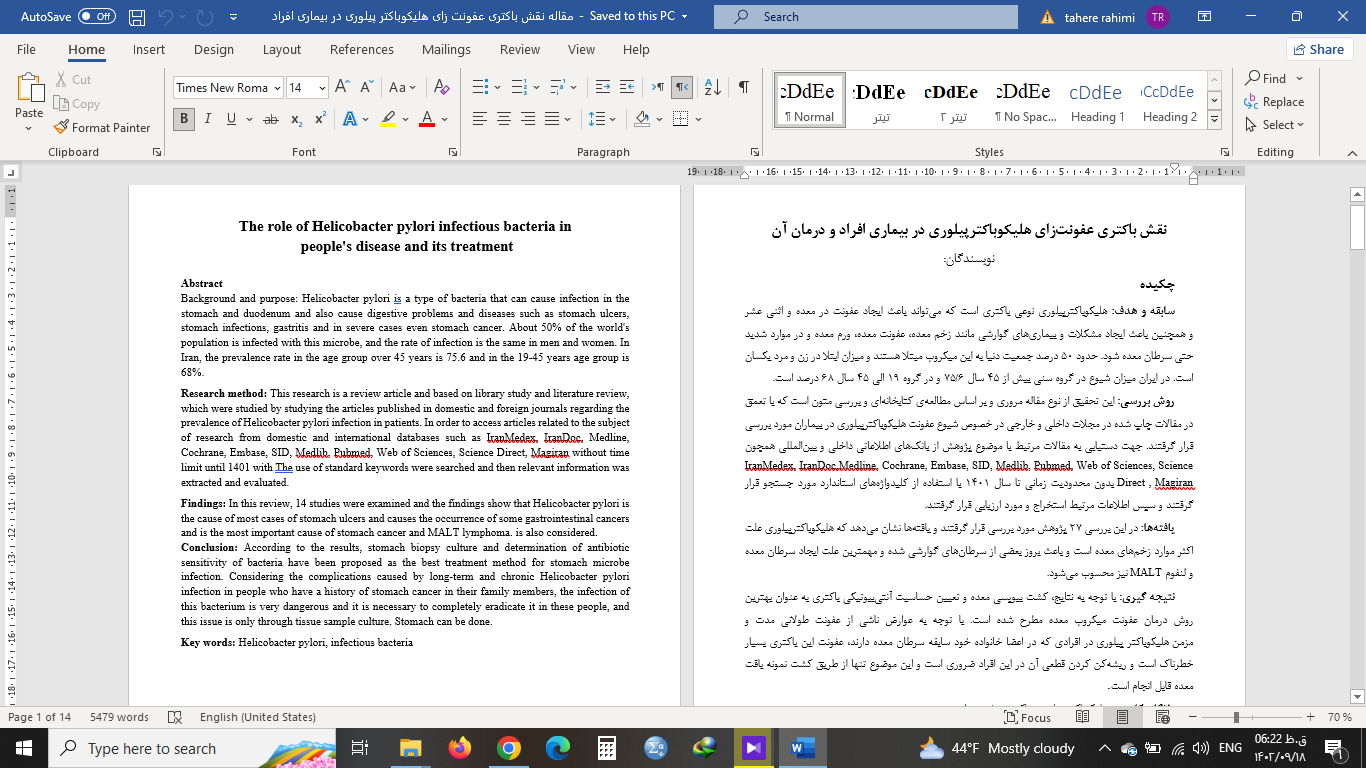Click the Share button

[x=1319, y=49]
